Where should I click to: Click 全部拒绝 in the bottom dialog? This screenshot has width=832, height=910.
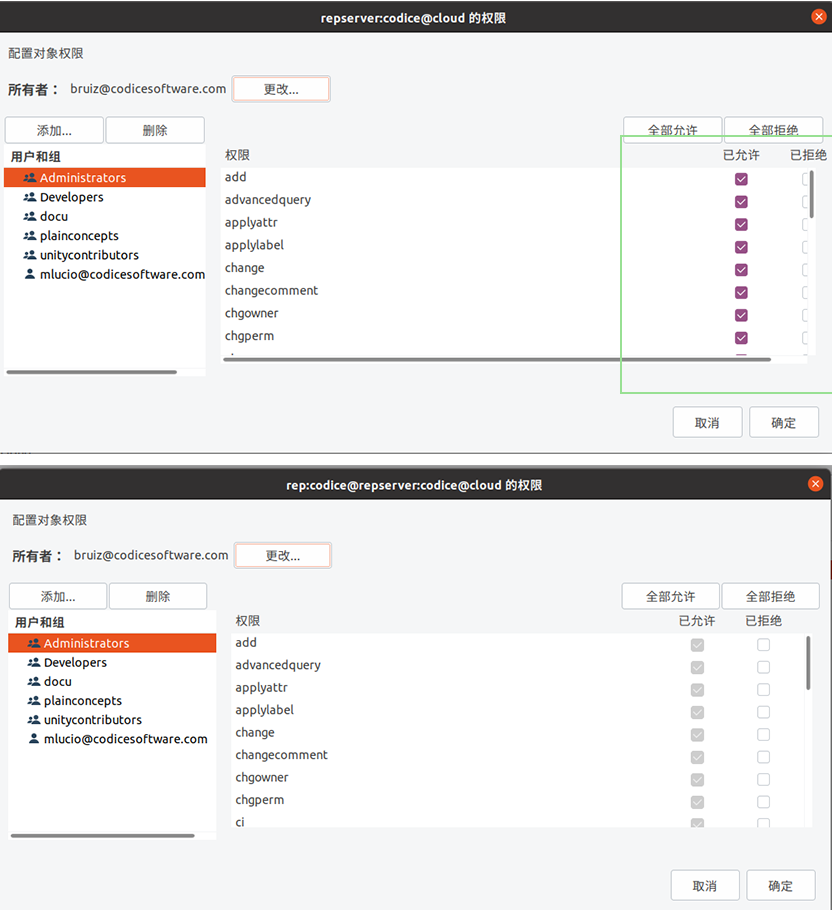pyautogui.click(x=771, y=595)
